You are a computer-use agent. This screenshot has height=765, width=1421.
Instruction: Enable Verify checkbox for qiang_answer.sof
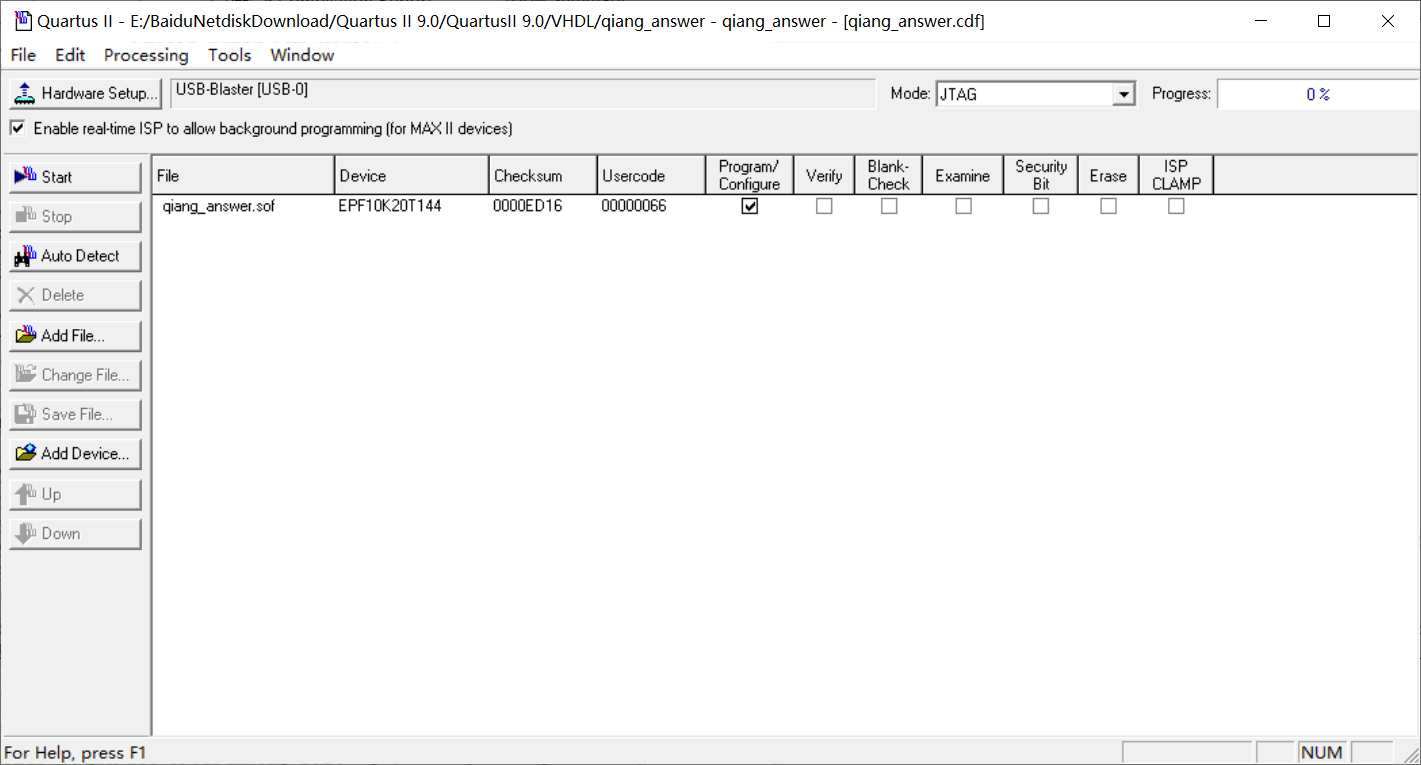[x=824, y=206]
